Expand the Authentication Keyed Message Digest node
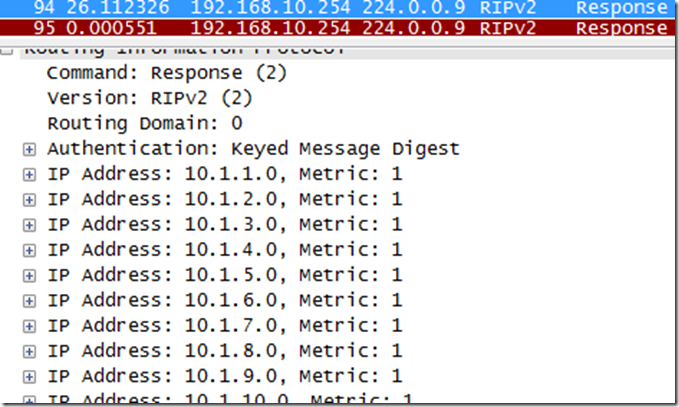This screenshot has height=407, width=679. pyautogui.click(x=28, y=149)
